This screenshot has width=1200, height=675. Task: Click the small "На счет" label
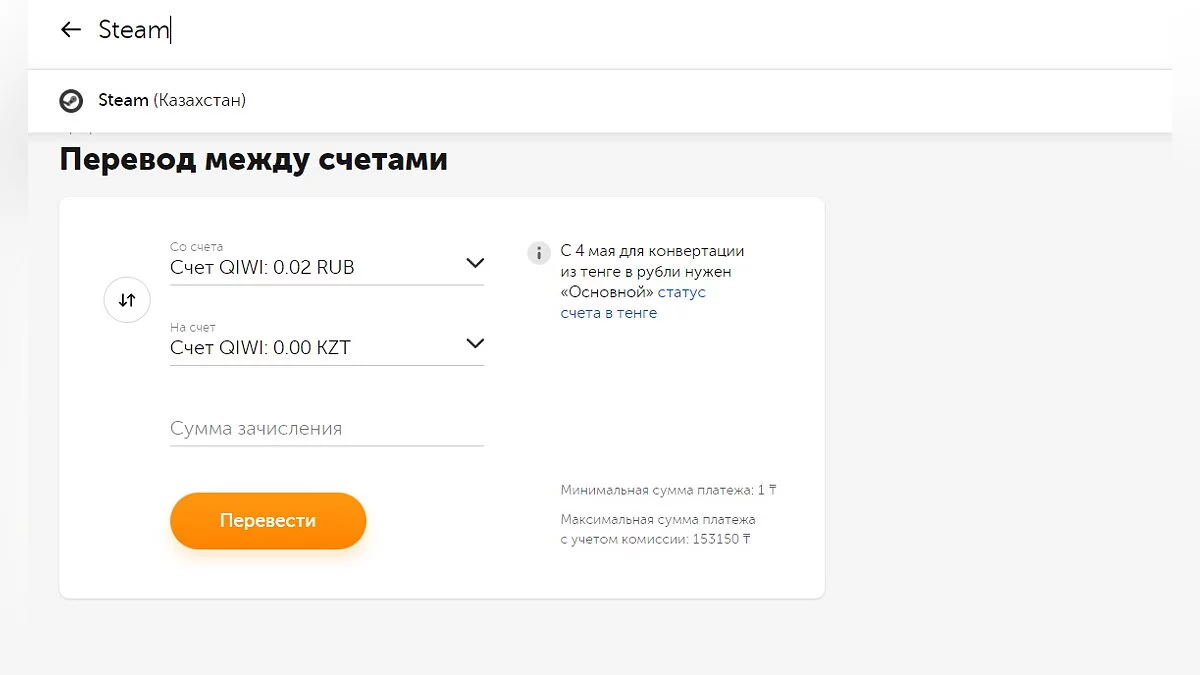[193, 328]
